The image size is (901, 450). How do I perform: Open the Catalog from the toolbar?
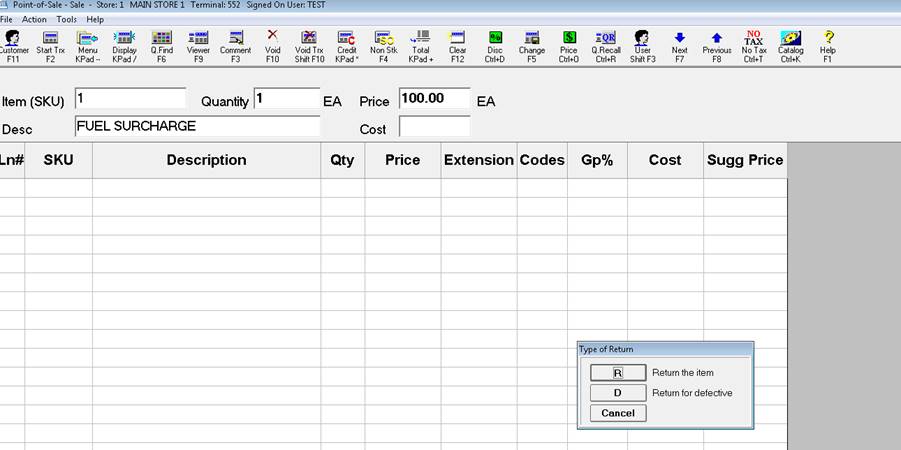point(790,45)
